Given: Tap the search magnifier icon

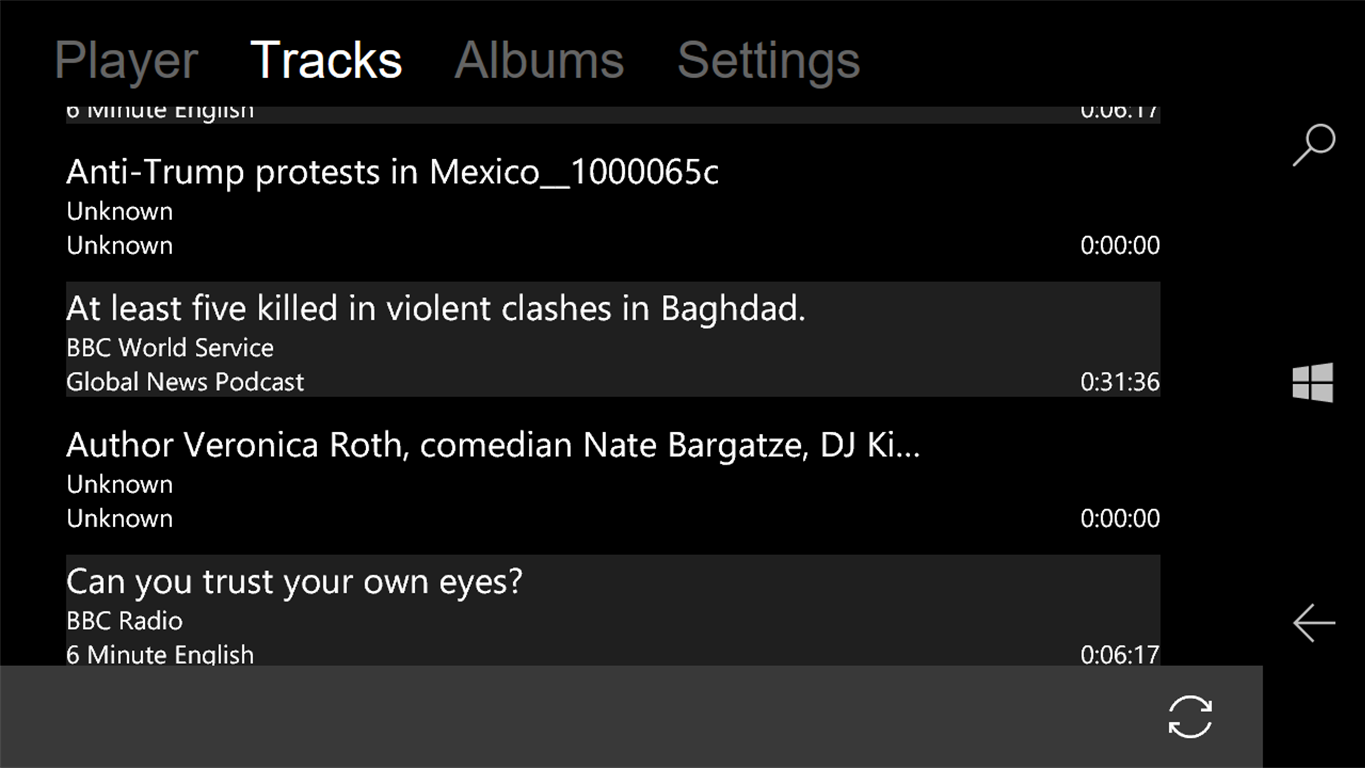Looking at the screenshot, I should (x=1313, y=144).
